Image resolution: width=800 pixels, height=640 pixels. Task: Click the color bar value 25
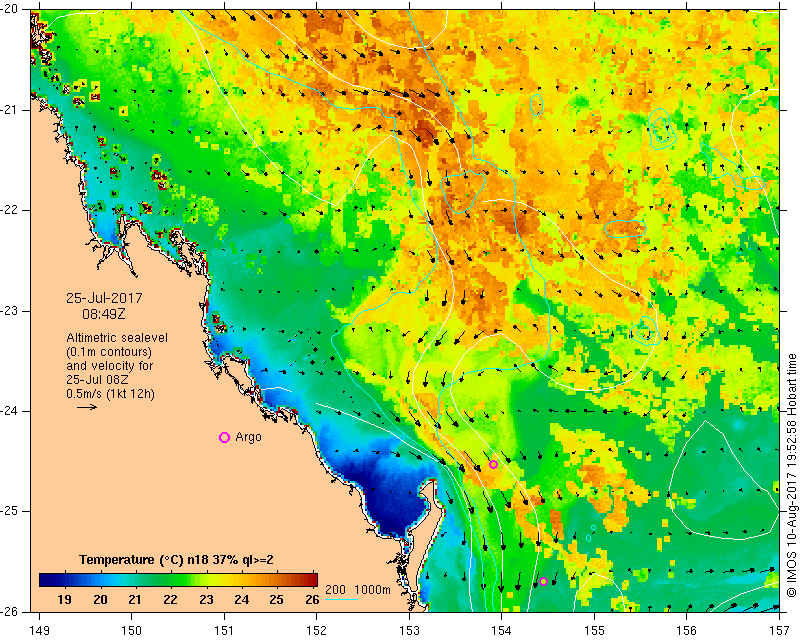point(277,599)
